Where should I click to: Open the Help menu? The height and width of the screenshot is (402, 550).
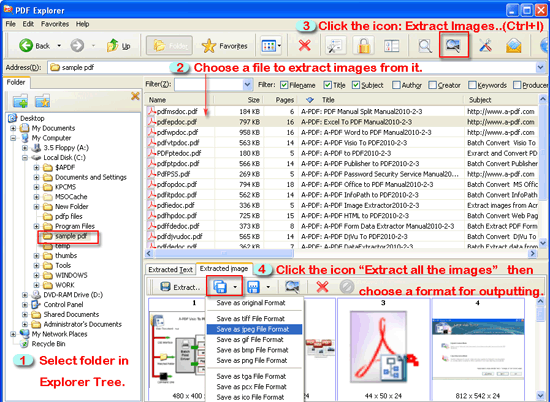[82, 24]
